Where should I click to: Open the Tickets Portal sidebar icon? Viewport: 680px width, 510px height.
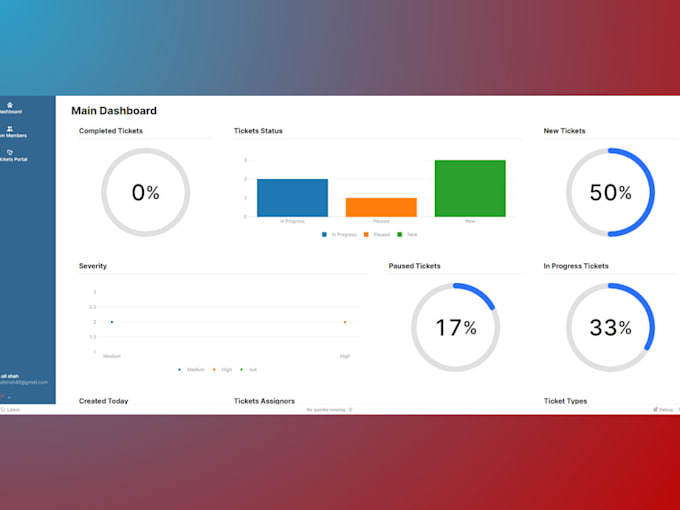(10, 152)
